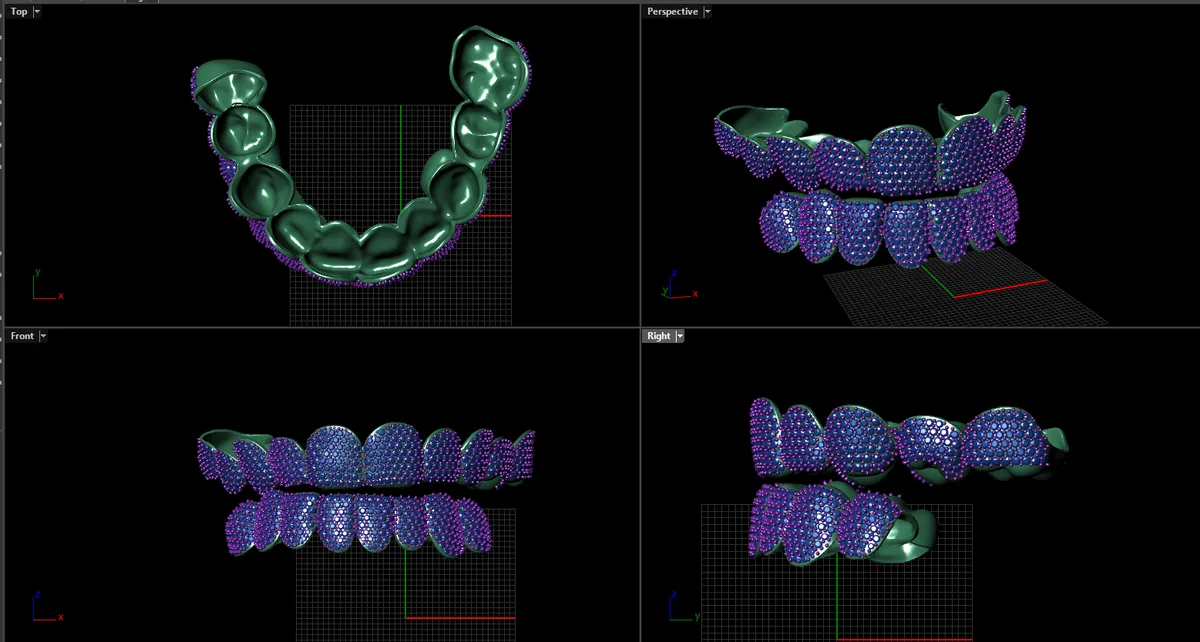Open the Top viewport dropdown arrow menu
This screenshot has height=642, width=1200.
[37, 12]
